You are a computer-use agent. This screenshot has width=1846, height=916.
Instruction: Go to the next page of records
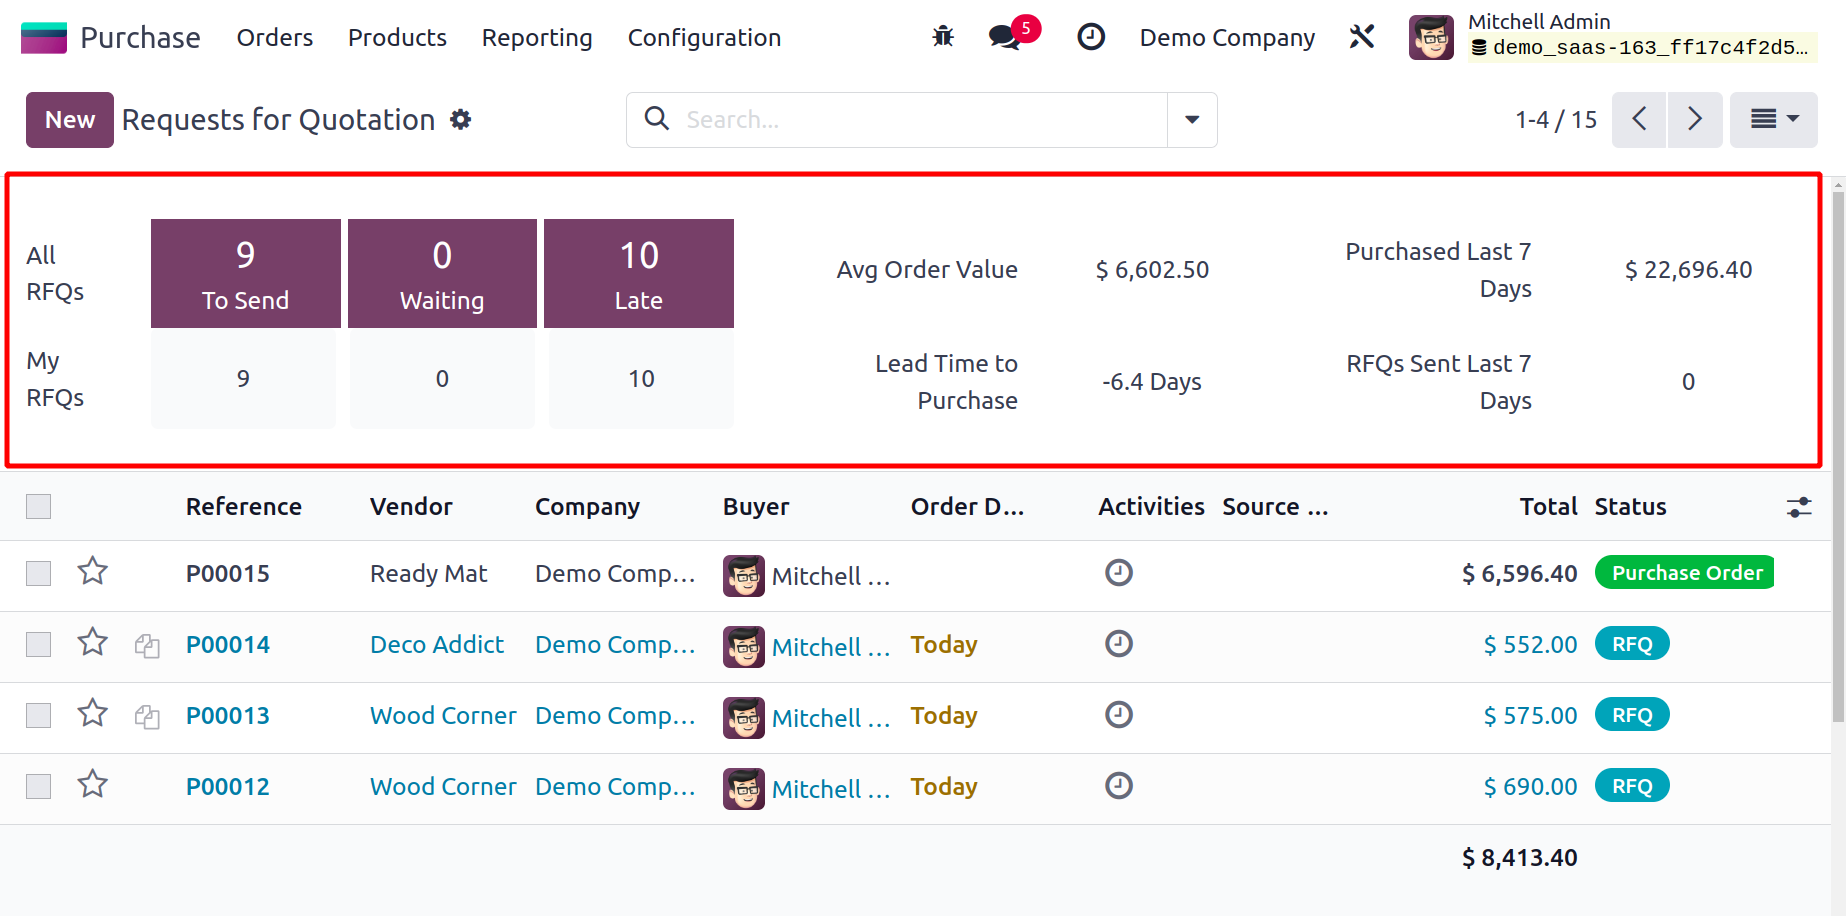tap(1695, 120)
